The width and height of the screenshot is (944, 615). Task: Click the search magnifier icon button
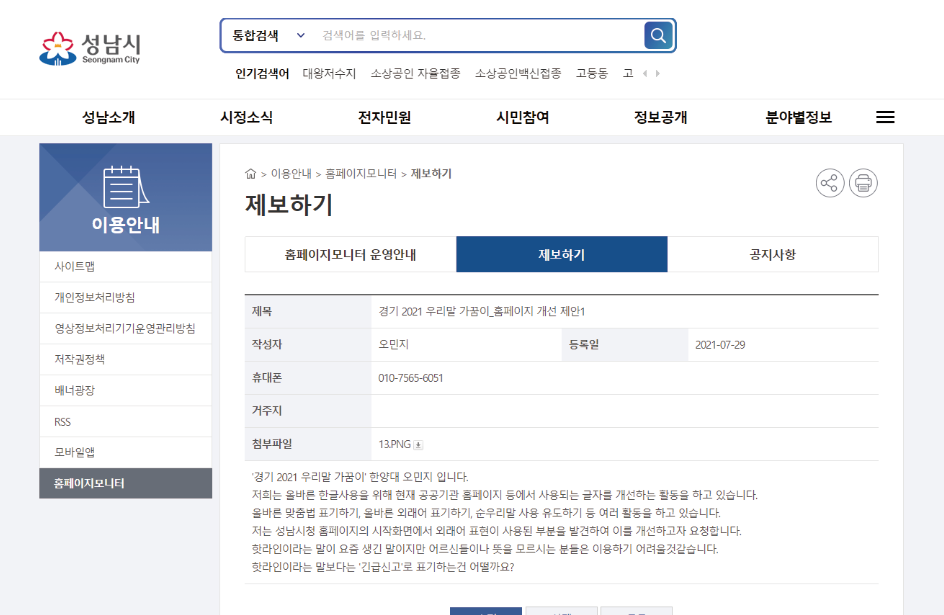point(658,36)
